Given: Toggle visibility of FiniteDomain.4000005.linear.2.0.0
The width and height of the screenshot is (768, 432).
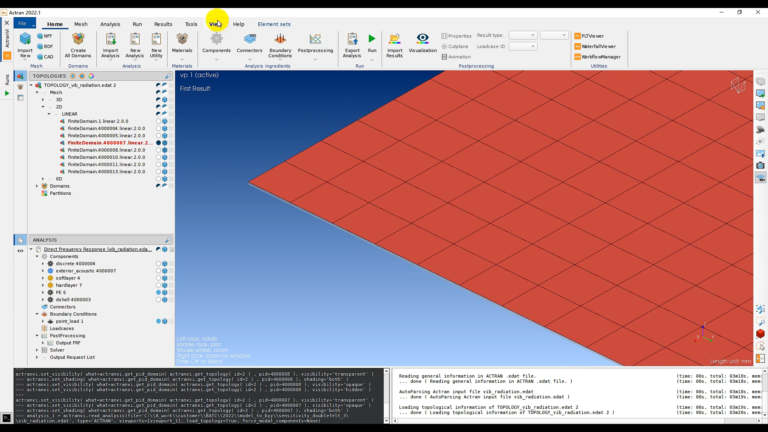Looking at the screenshot, I should click(158, 136).
